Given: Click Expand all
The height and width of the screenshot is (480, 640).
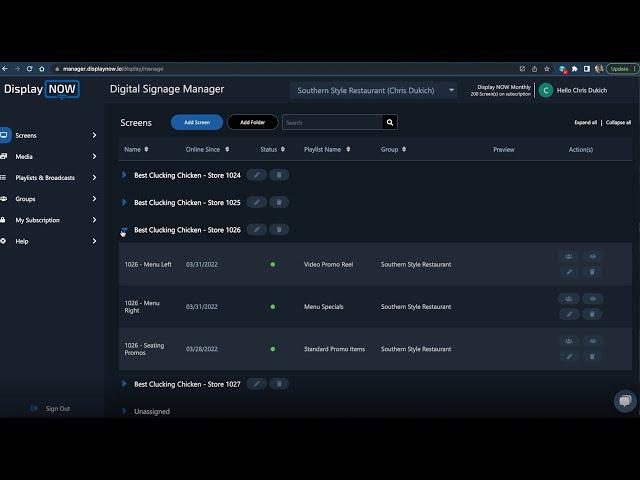Looking at the screenshot, I should [x=586, y=122].
